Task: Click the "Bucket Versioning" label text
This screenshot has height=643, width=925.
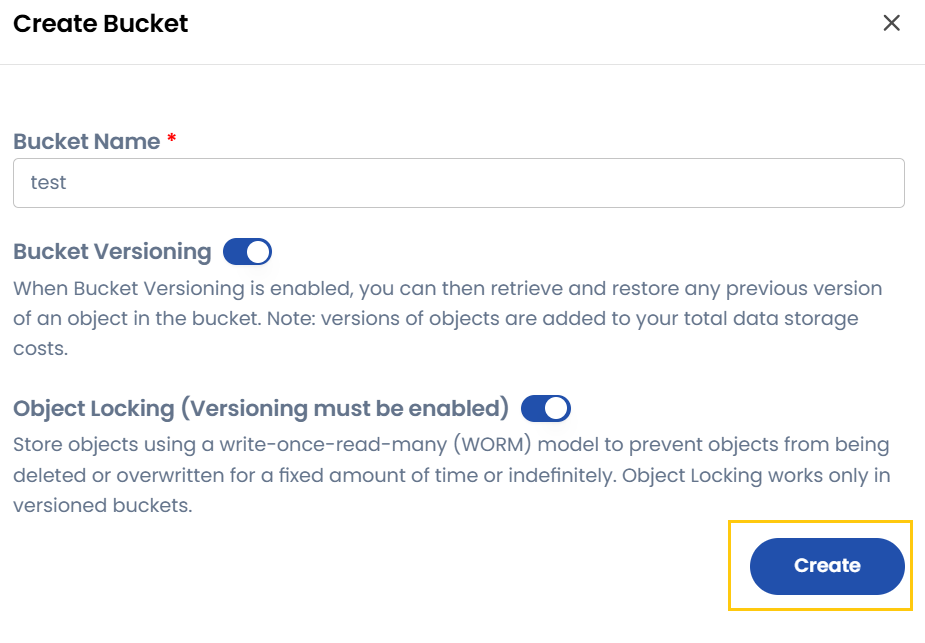Action: (112, 251)
